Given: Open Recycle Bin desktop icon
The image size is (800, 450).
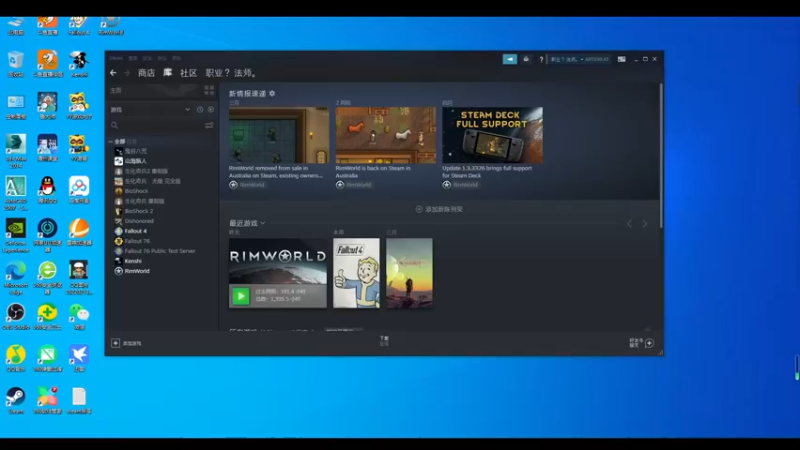Looking at the screenshot, I should pos(16,64).
